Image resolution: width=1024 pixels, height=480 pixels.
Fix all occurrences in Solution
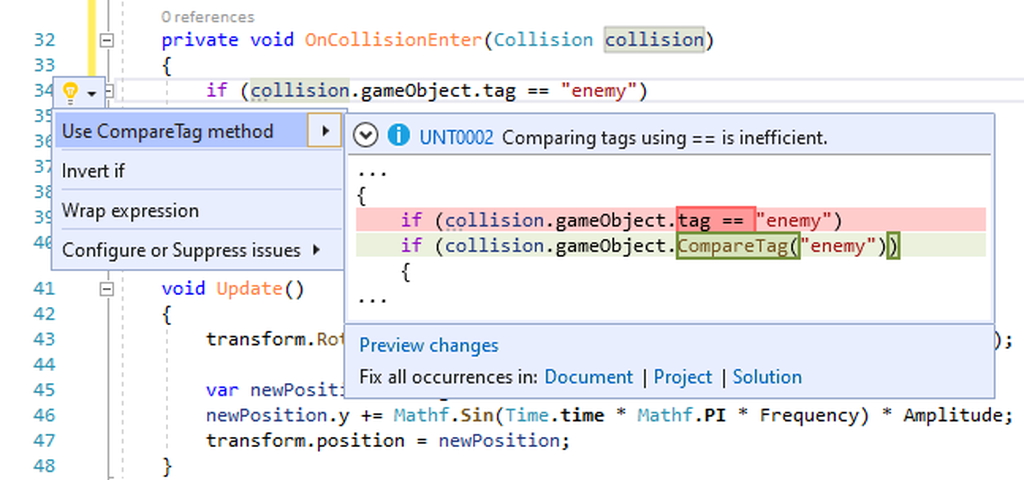(x=767, y=377)
